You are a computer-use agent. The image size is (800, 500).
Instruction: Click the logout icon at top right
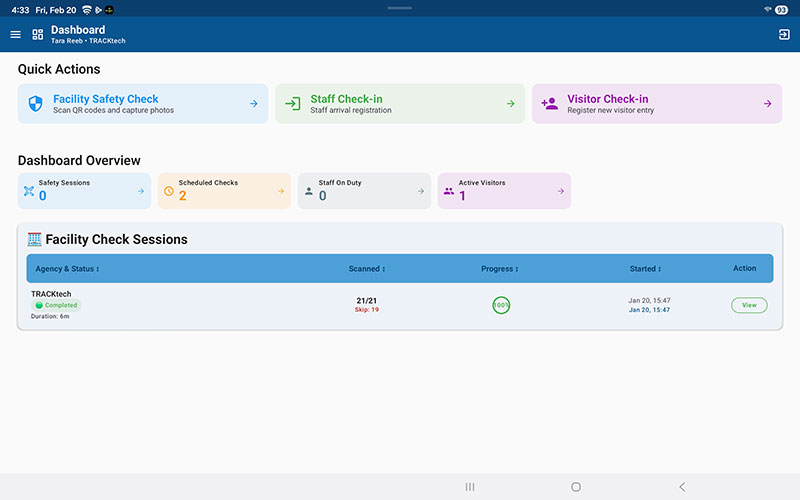click(784, 34)
